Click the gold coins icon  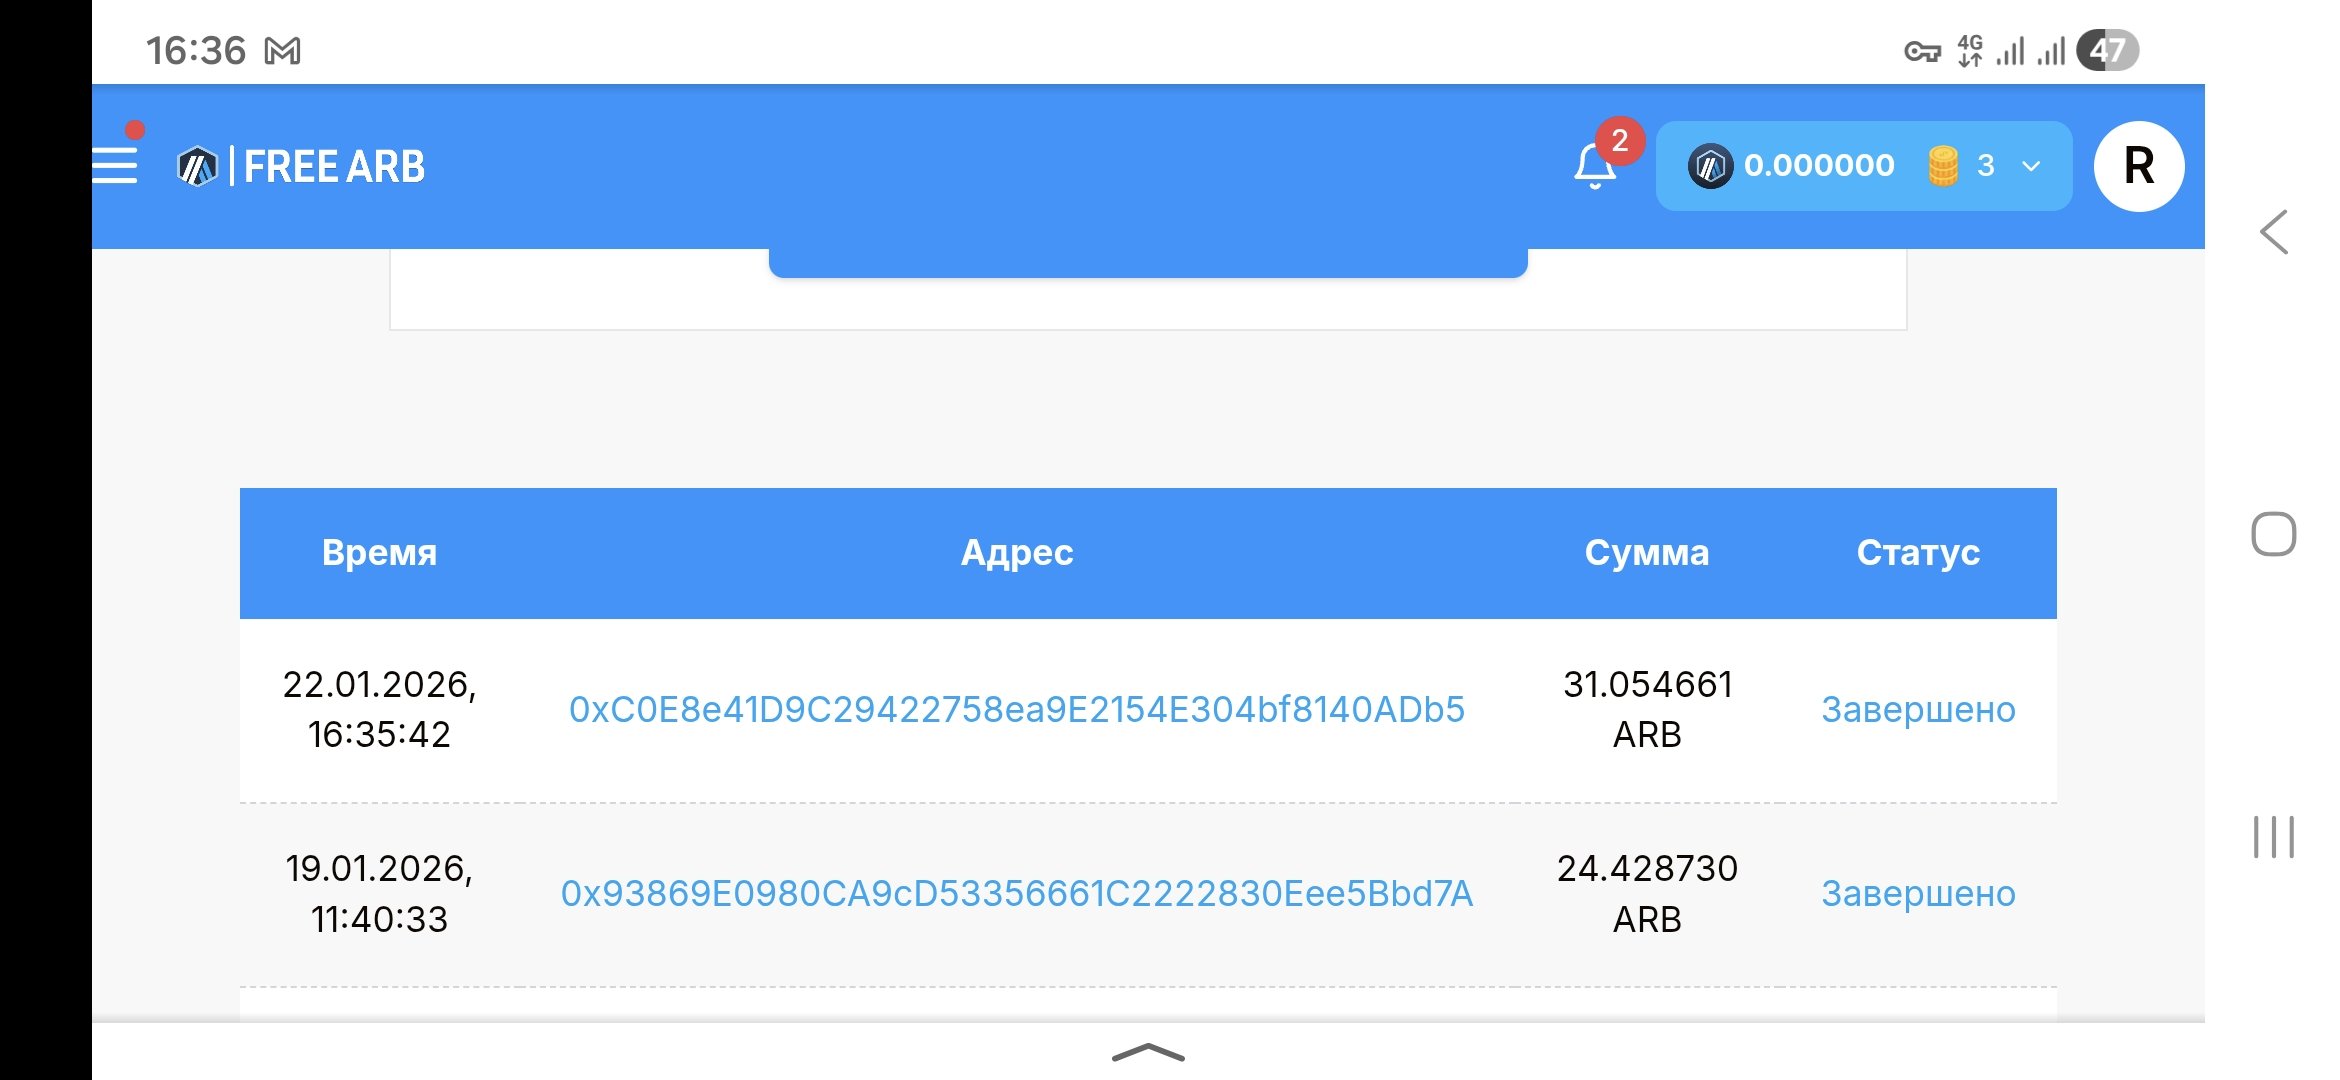[x=1942, y=166]
